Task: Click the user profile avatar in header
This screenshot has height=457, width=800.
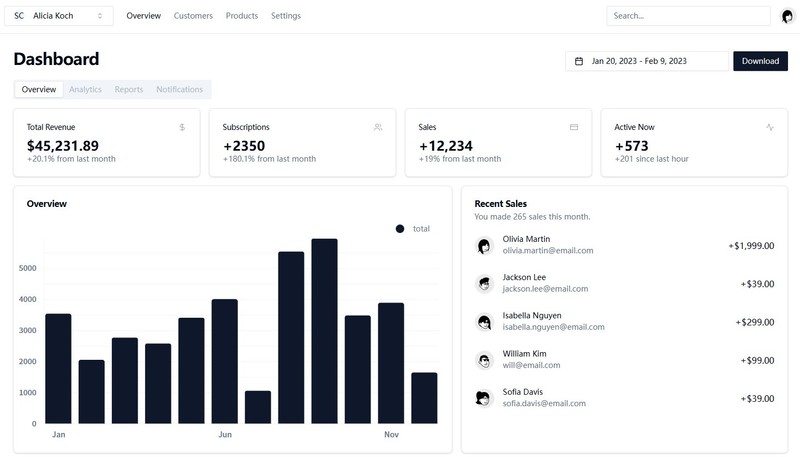Action: coord(787,16)
